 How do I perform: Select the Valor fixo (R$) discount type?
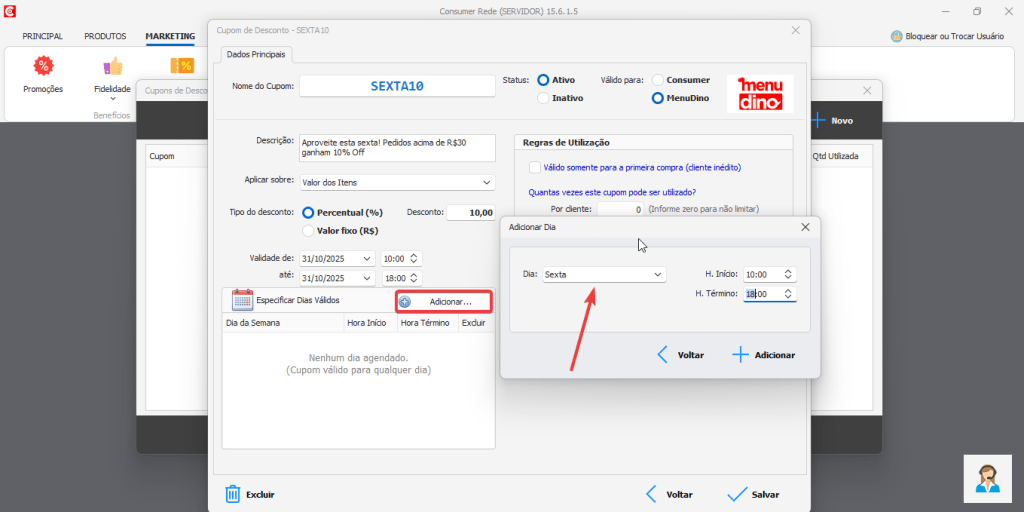pos(308,231)
